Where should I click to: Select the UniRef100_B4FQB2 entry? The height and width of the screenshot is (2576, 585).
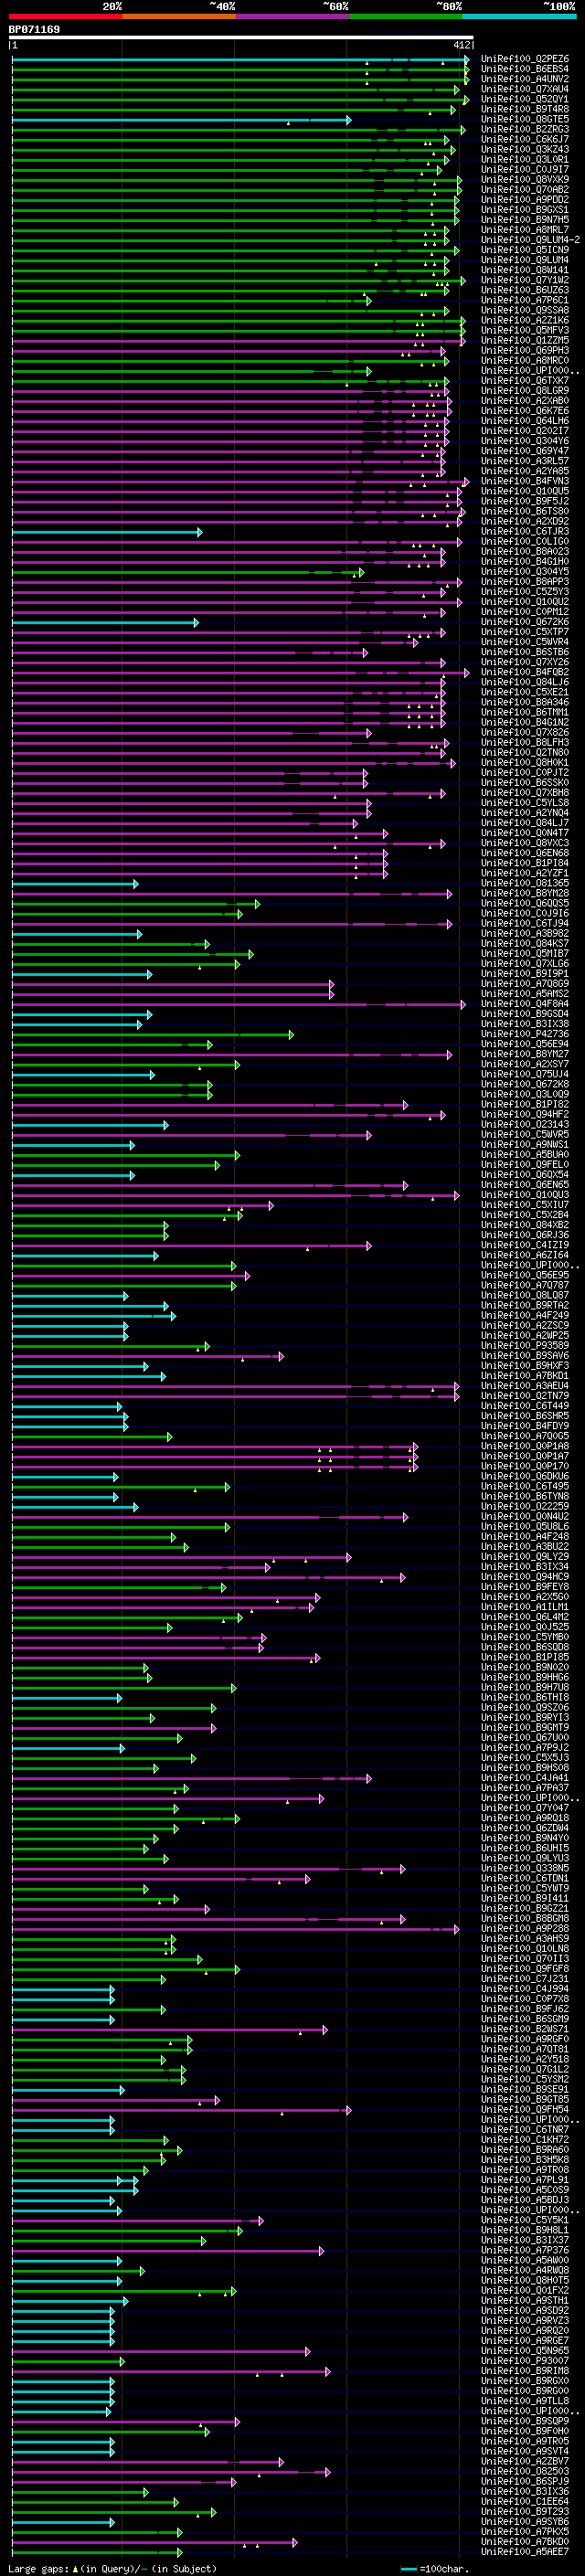click(525, 672)
